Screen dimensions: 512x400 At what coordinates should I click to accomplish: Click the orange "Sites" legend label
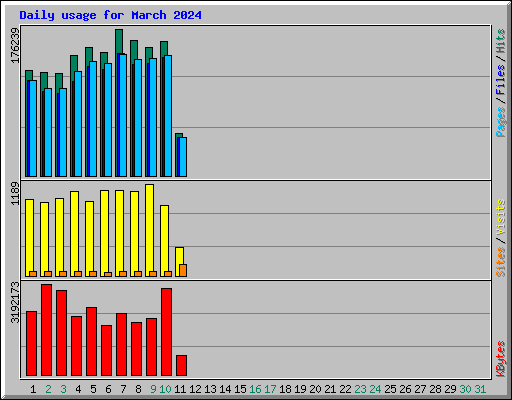(500, 262)
